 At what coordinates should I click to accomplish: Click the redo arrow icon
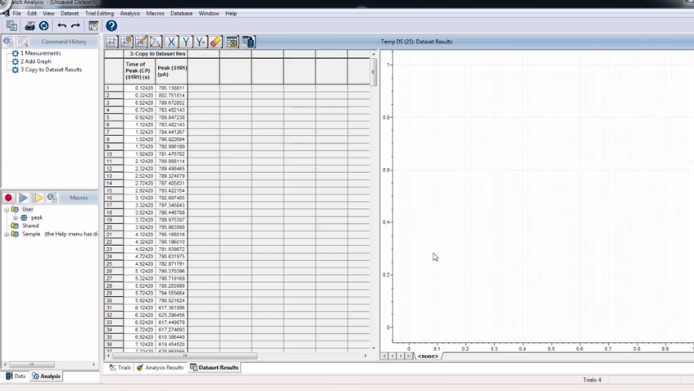75,26
